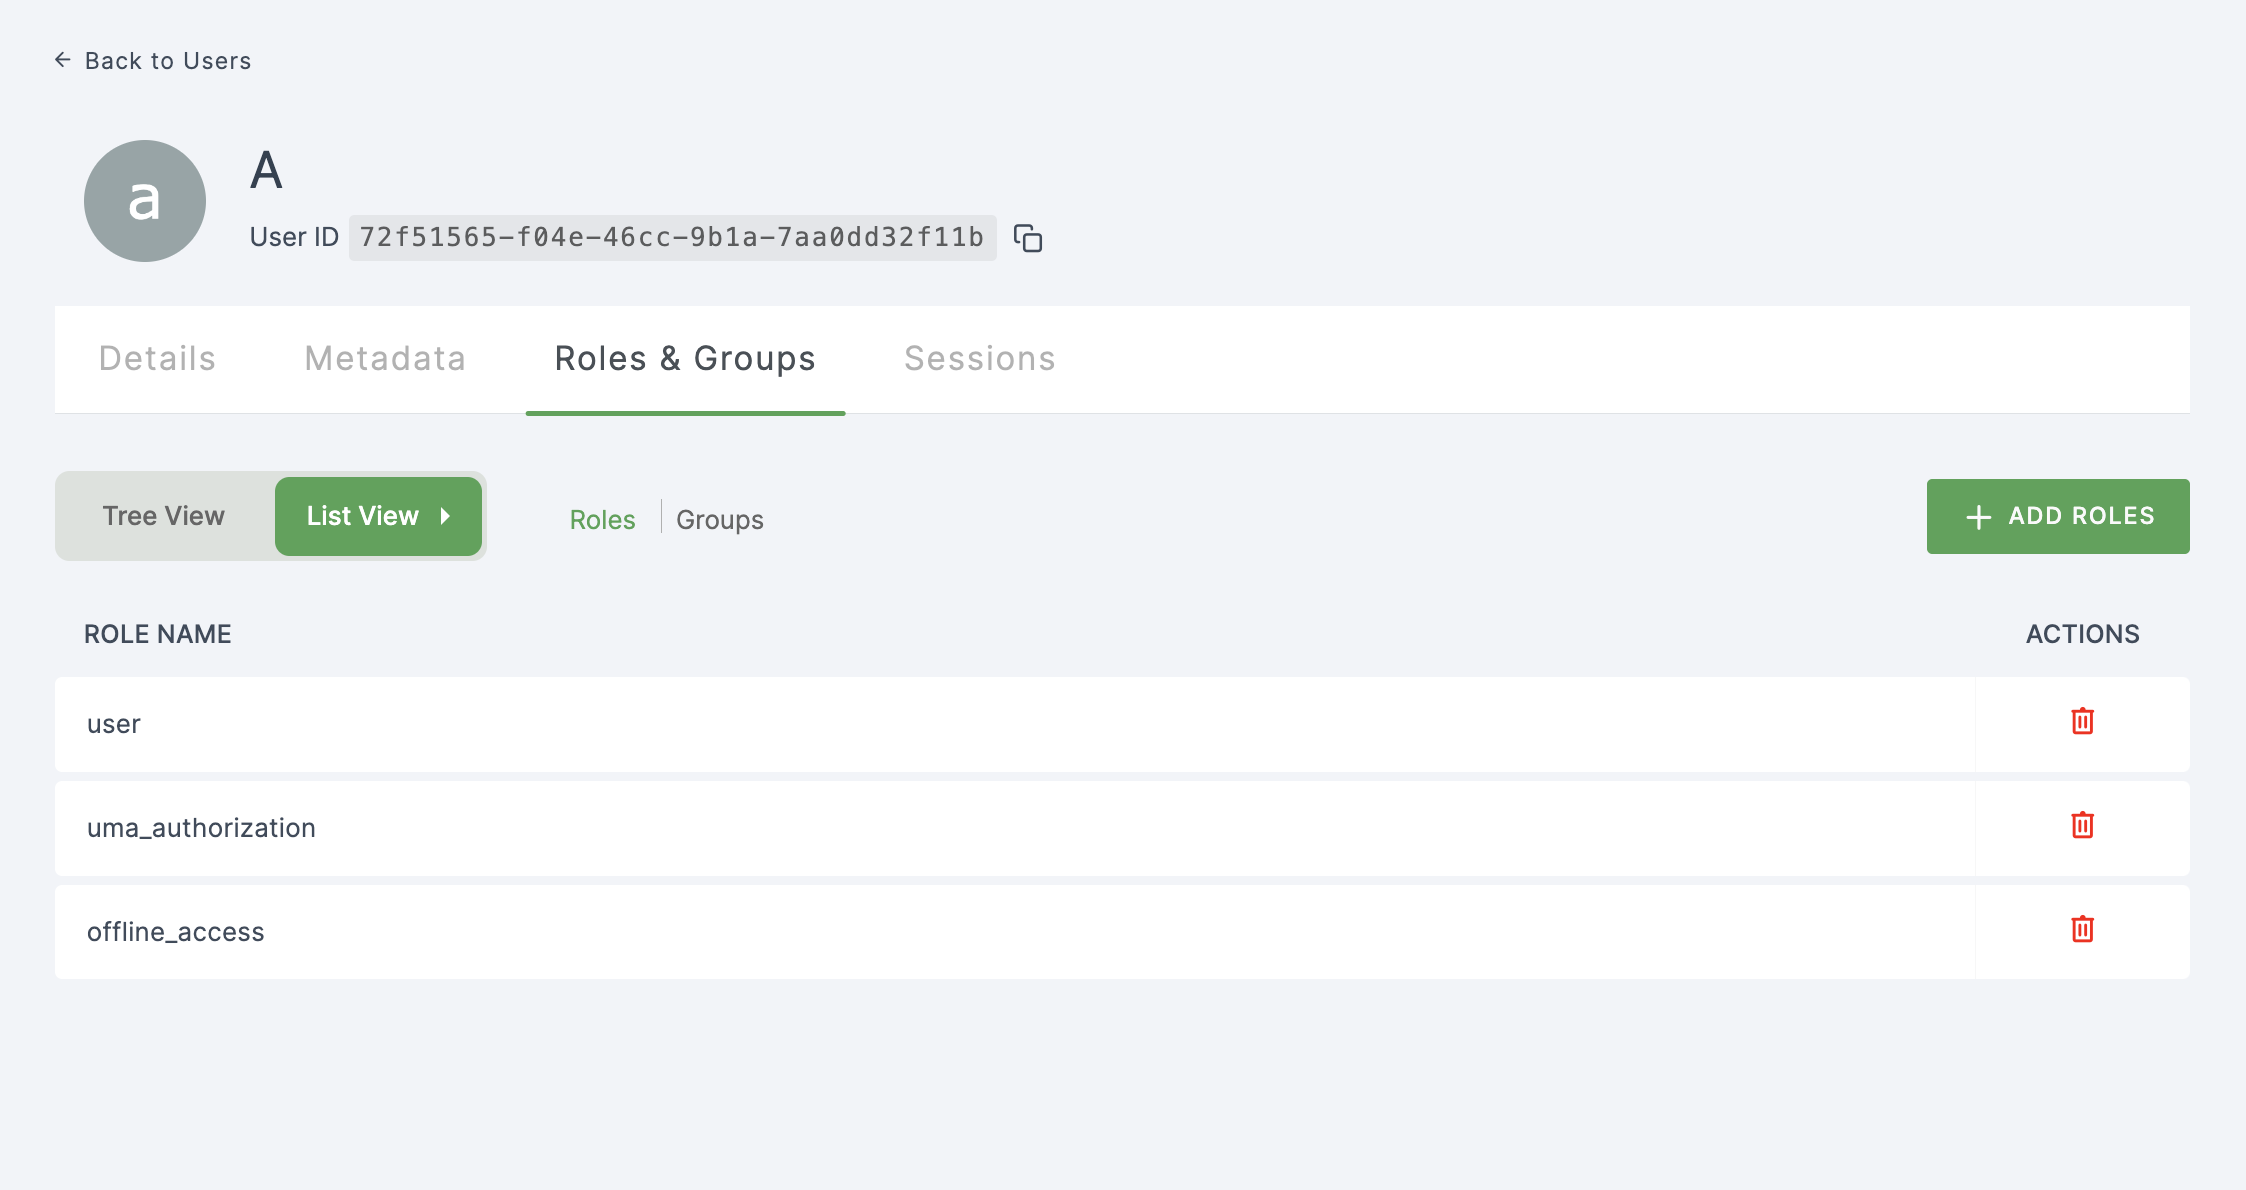Click the username heading 'A'
This screenshot has width=2246, height=1190.
coord(266,170)
